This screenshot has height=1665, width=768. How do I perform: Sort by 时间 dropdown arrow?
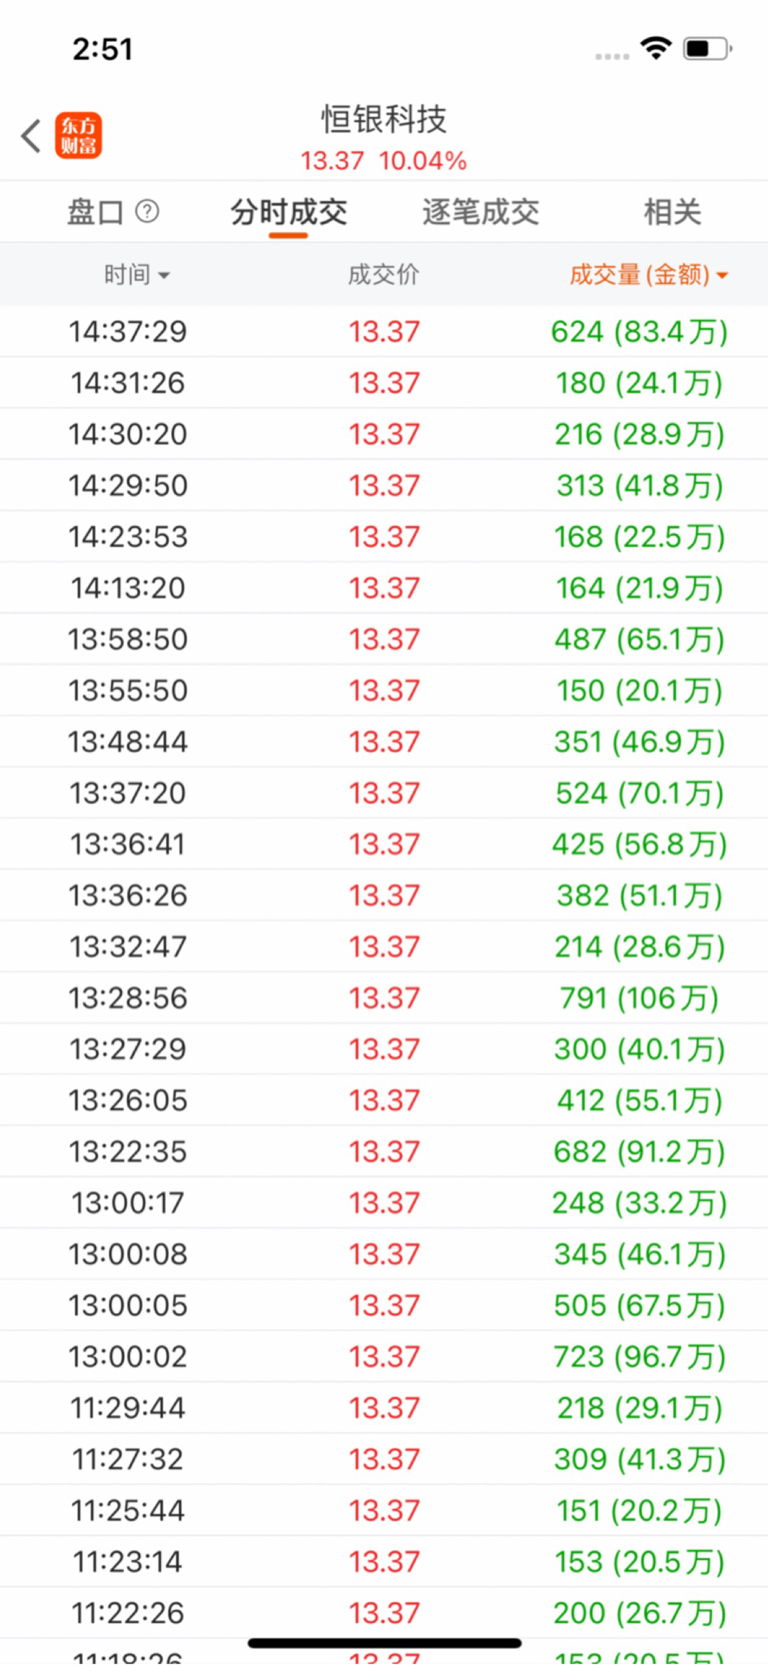tap(164, 275)
